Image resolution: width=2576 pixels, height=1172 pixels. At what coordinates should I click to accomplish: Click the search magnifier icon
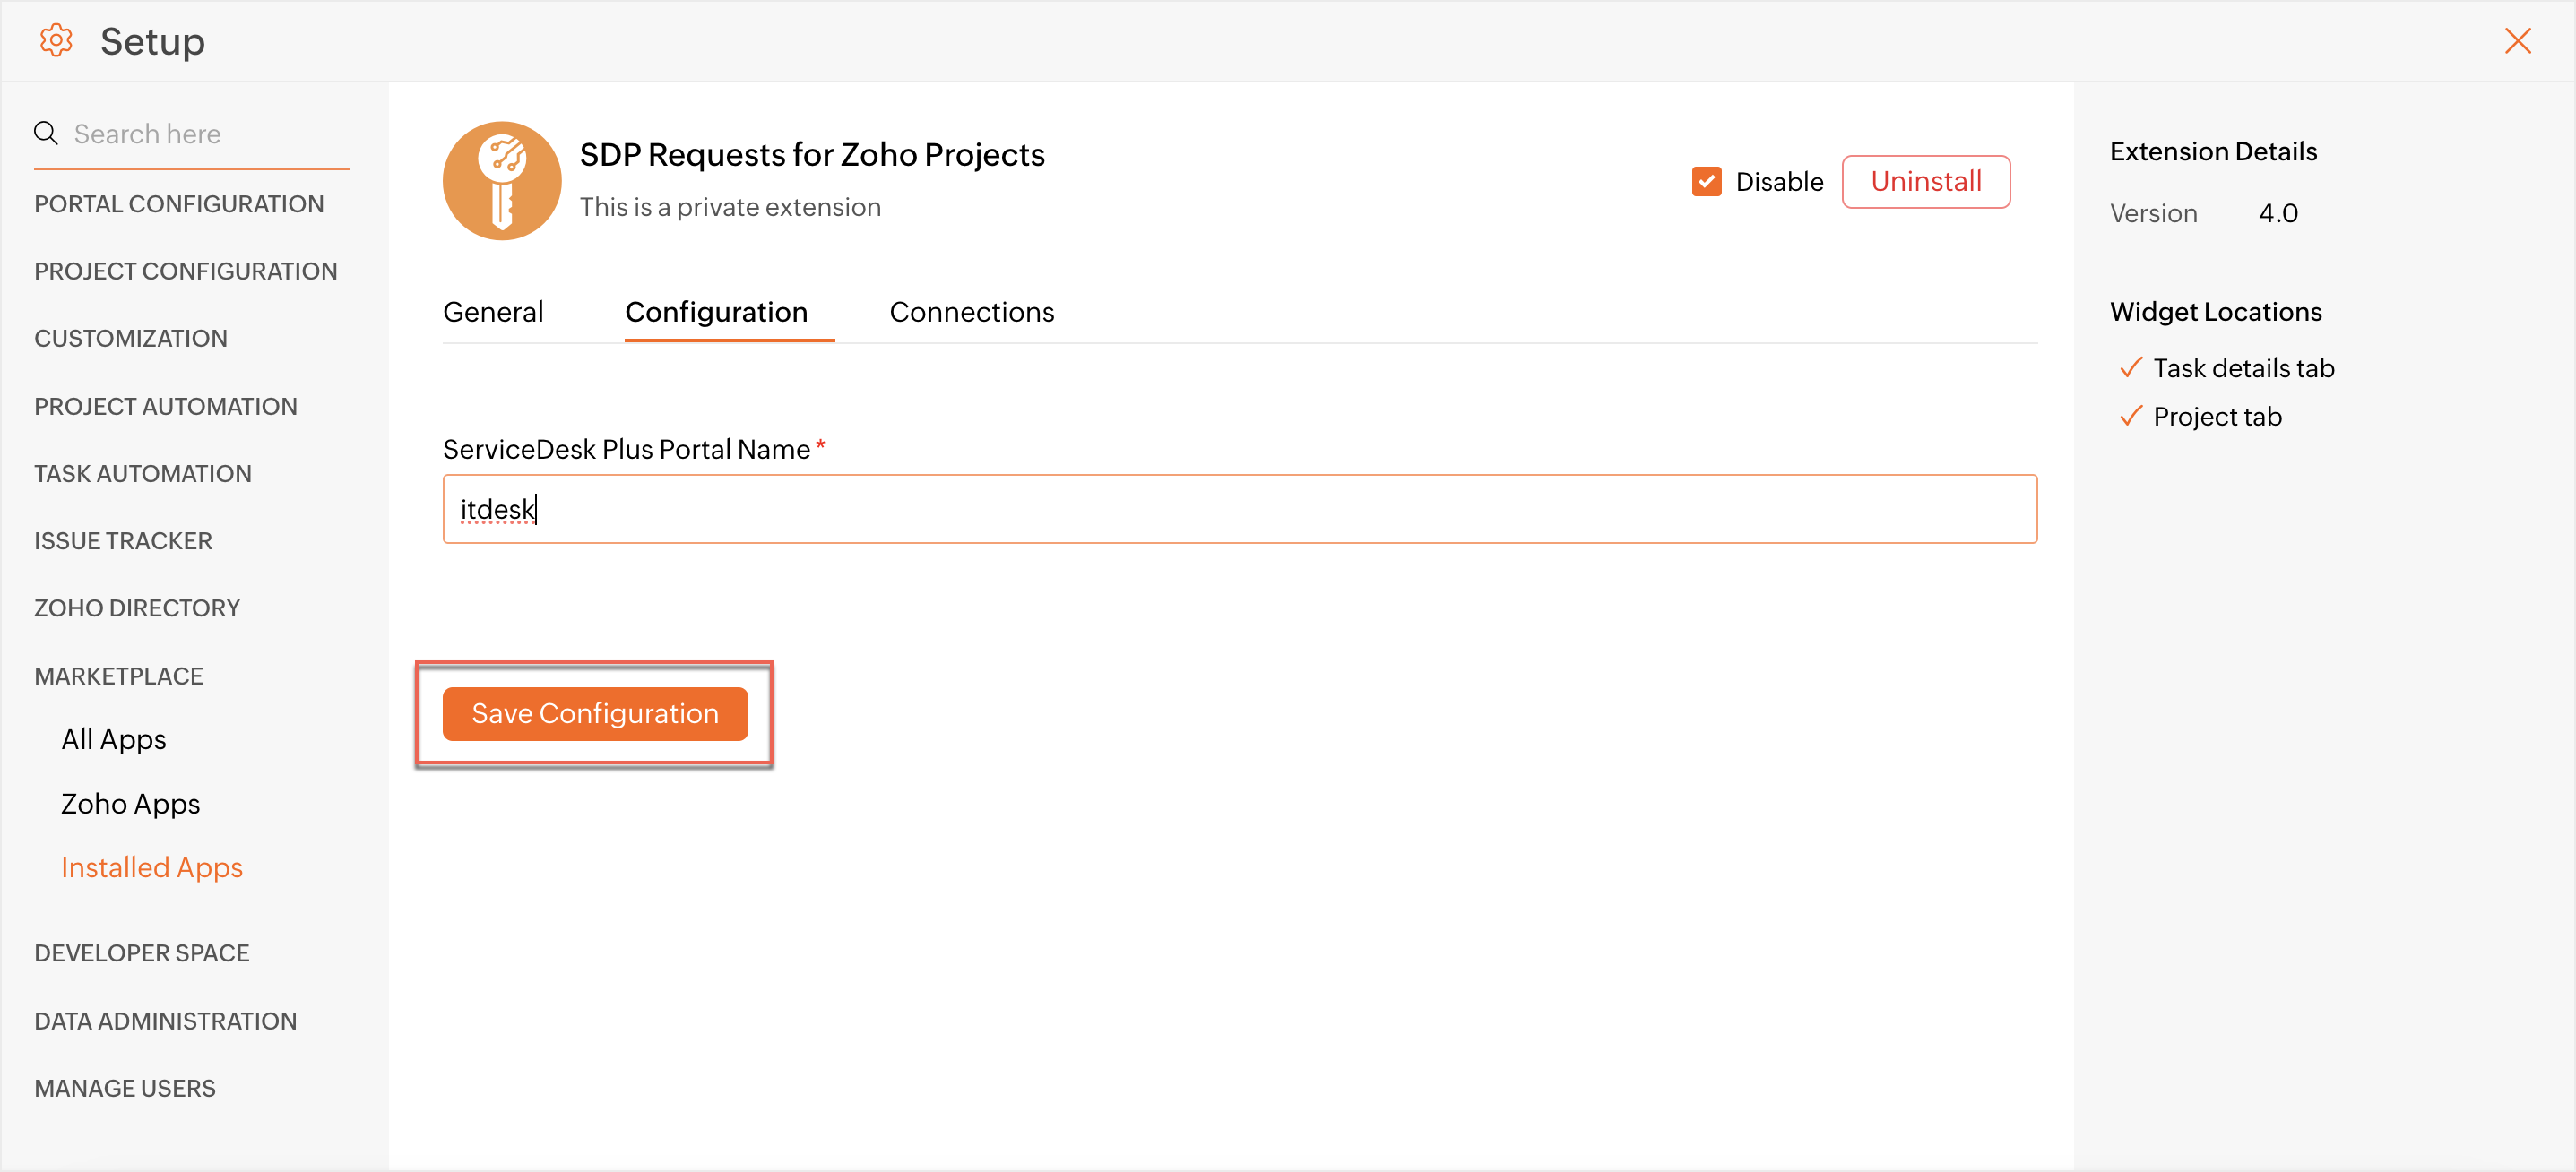pyautogui.click(x=46, y=133)
